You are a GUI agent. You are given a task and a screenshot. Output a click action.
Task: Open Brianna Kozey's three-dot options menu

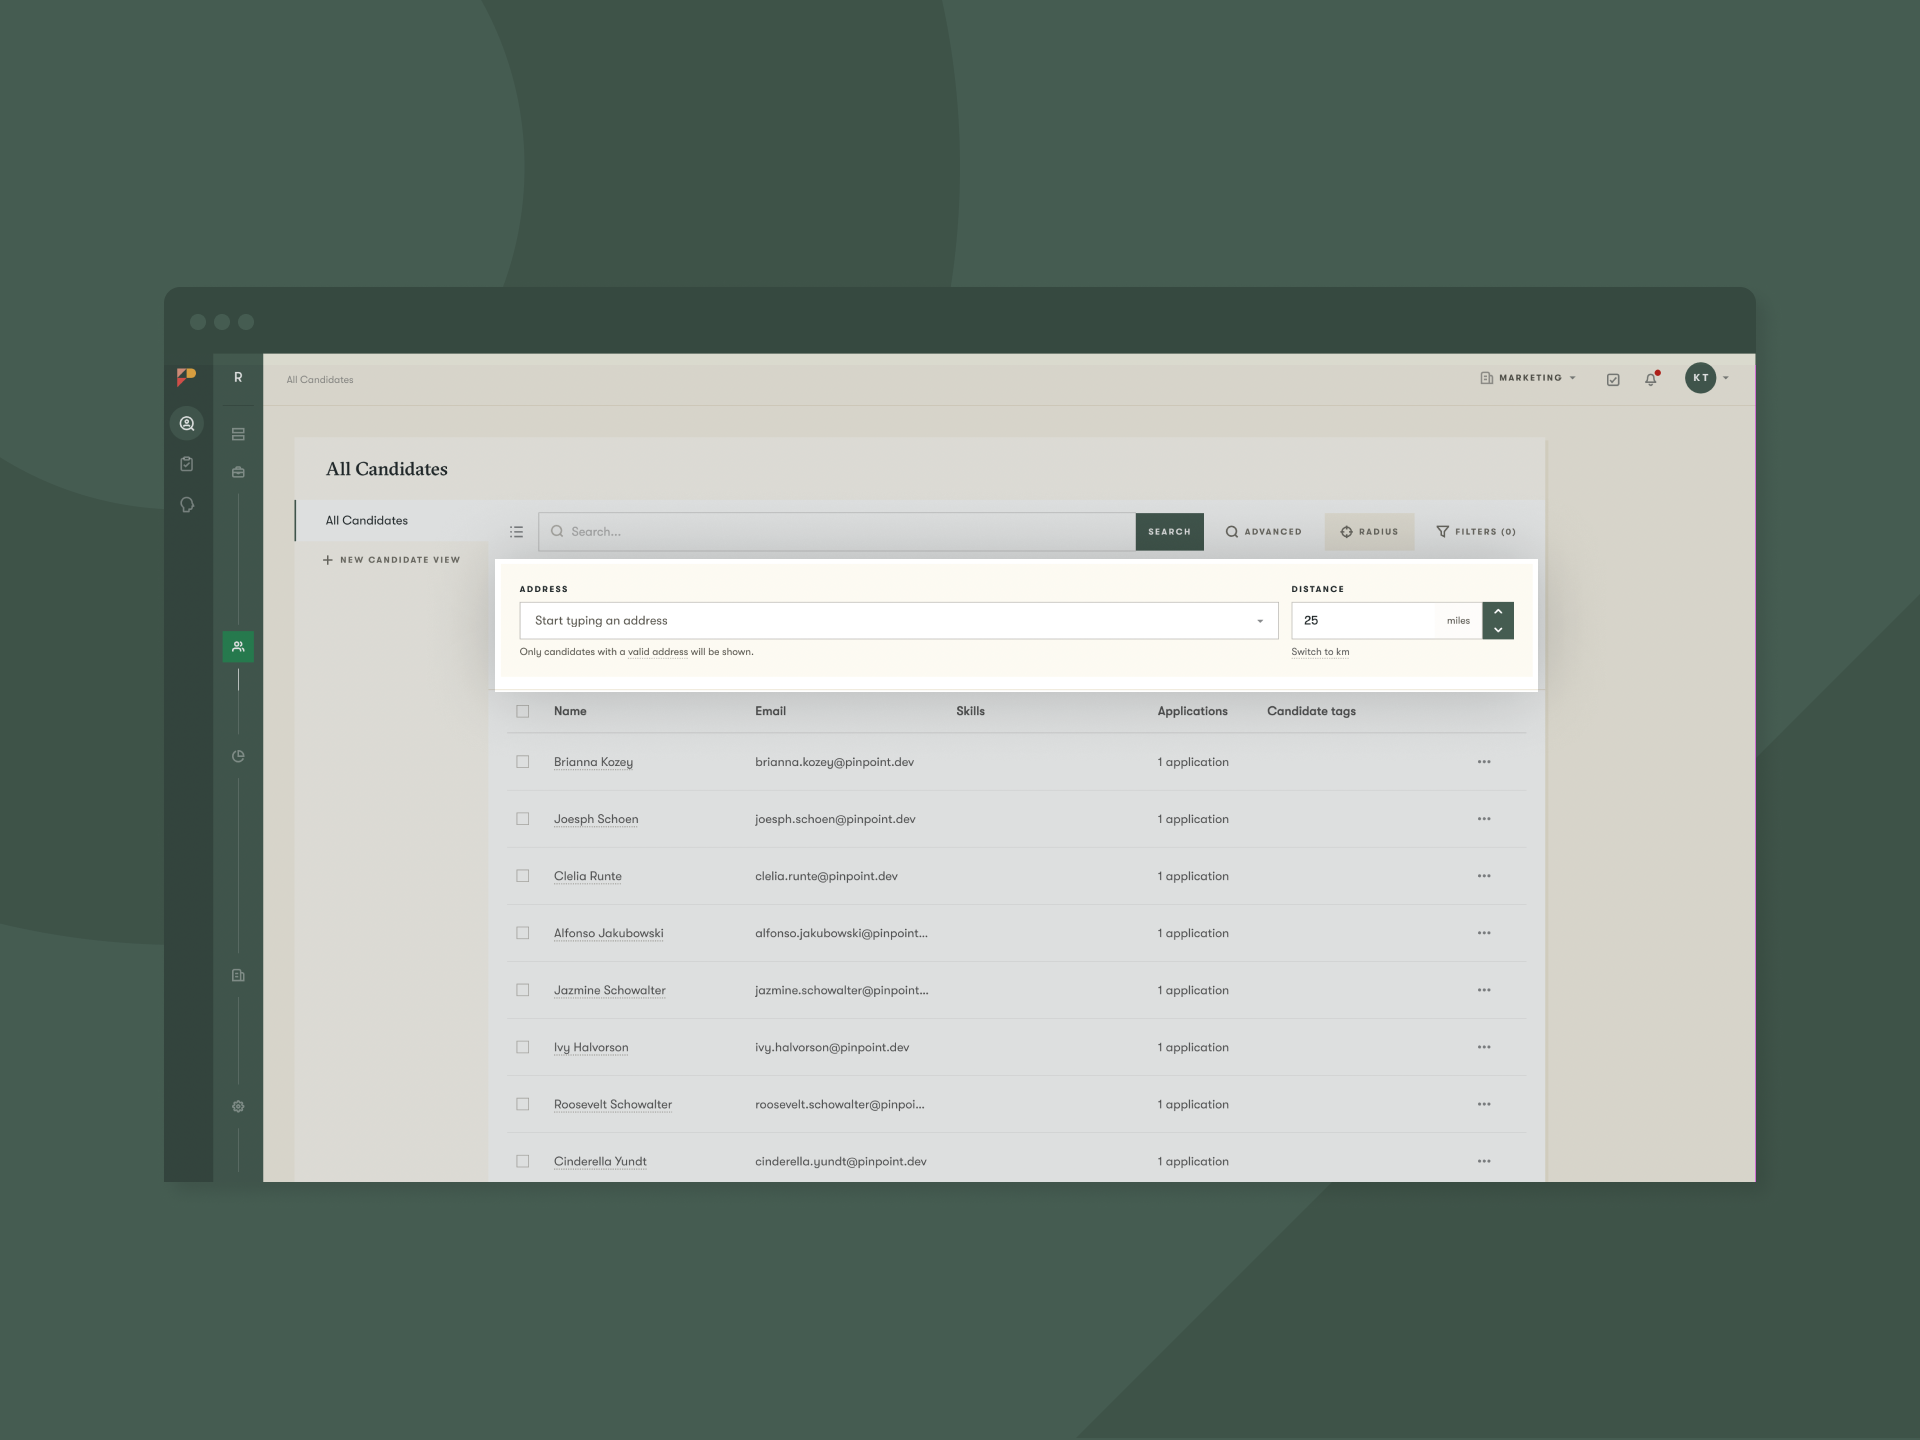pos(1484,762)
